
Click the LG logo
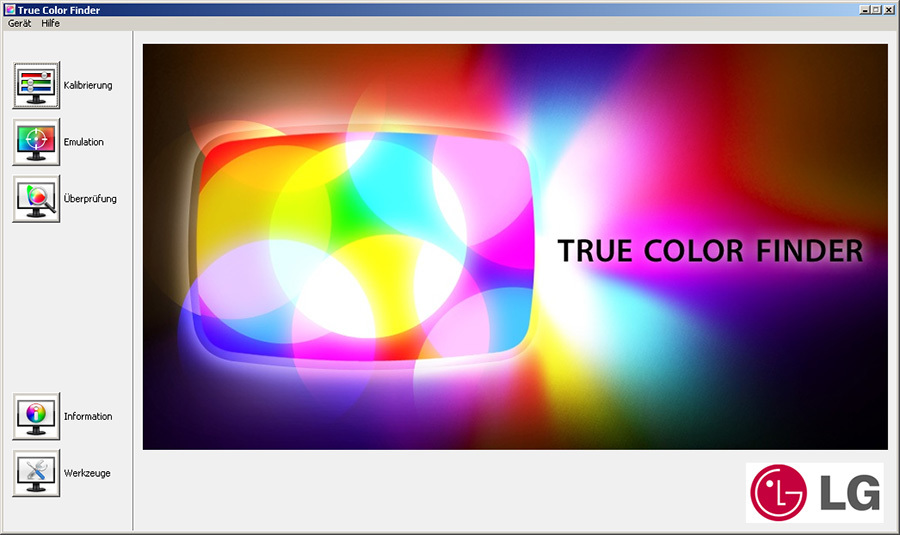click(814, 493)
